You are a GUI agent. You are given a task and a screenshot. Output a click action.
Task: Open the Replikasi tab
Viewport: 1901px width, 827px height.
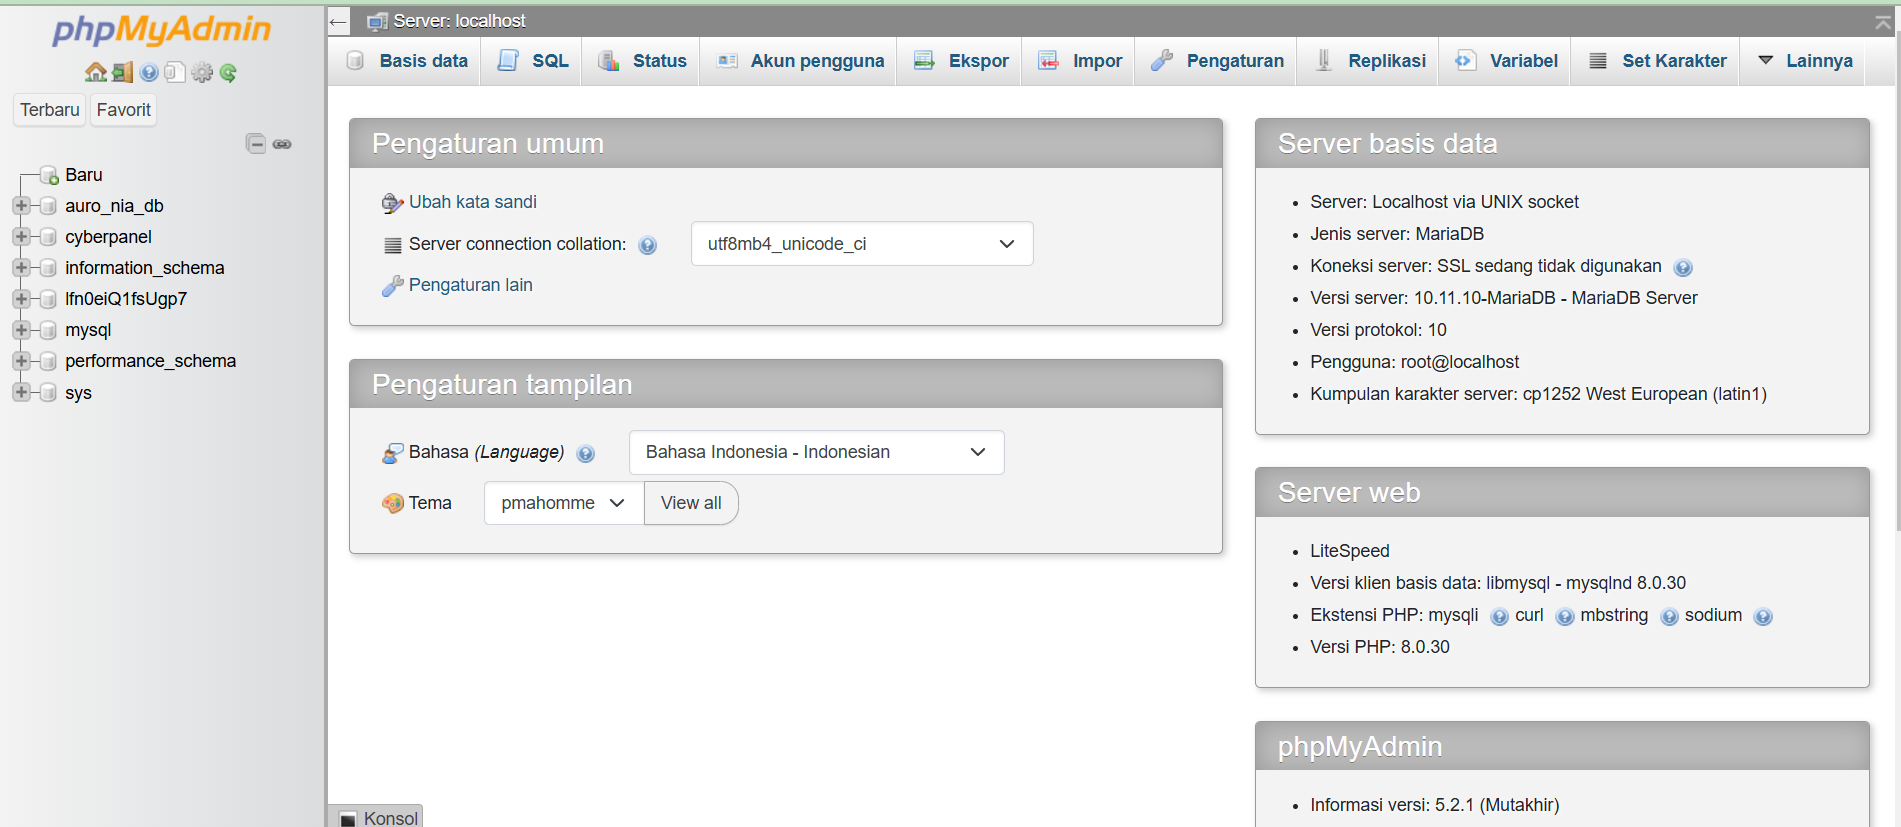pyautogui.click(x=1370, y=61)
